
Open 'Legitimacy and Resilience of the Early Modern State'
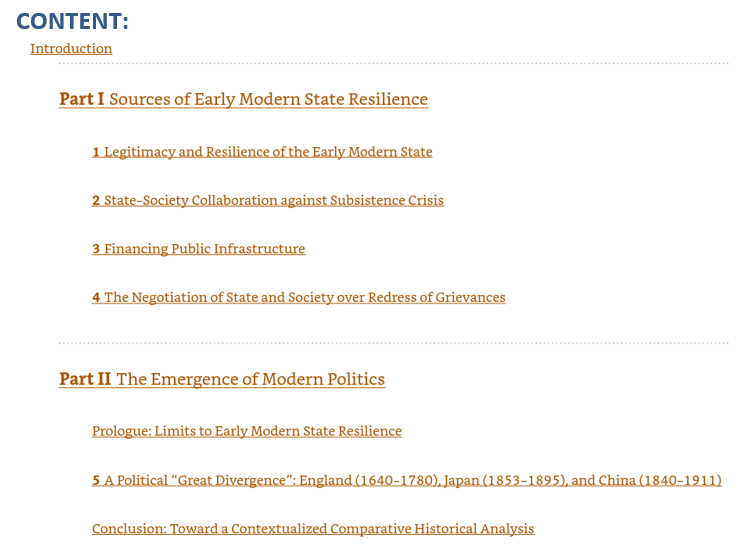pos(268,152)
